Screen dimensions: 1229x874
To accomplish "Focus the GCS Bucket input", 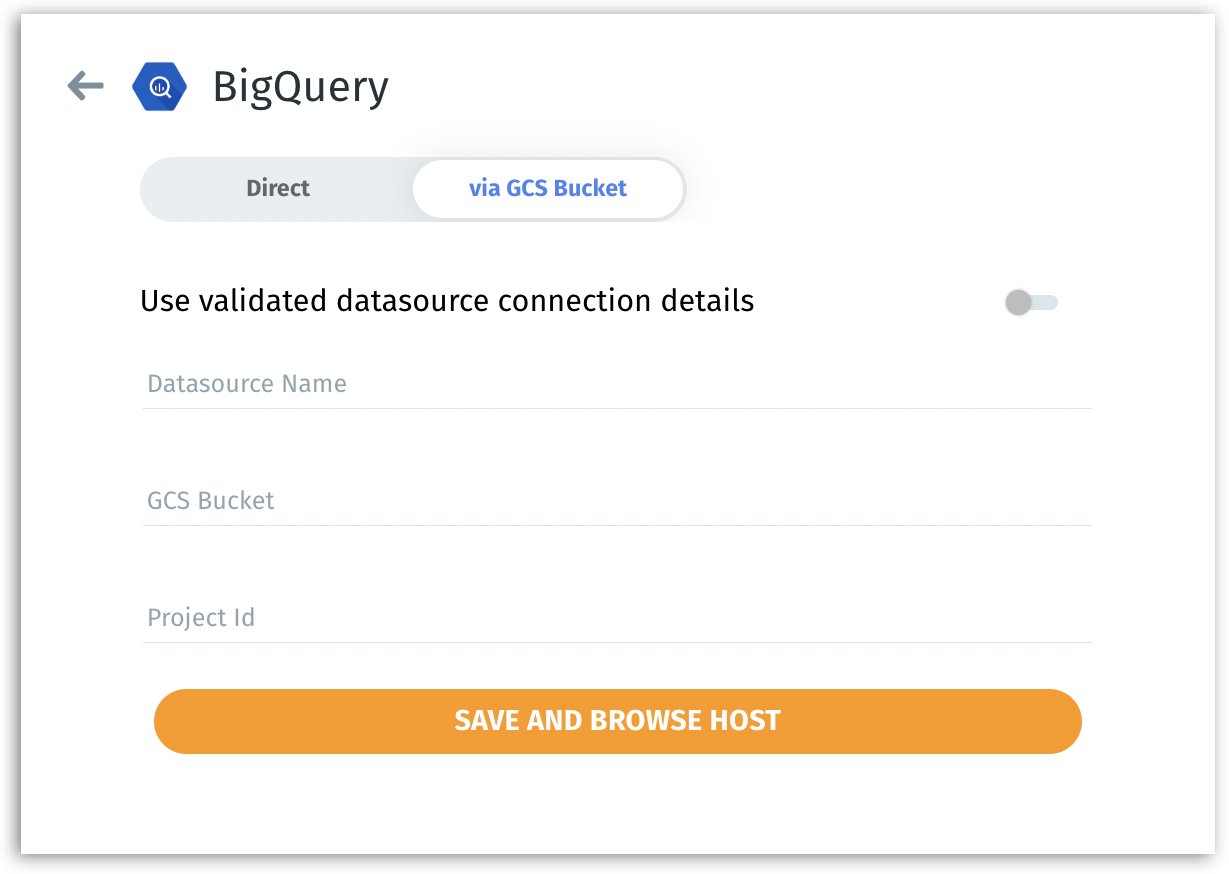I will 617,501.
